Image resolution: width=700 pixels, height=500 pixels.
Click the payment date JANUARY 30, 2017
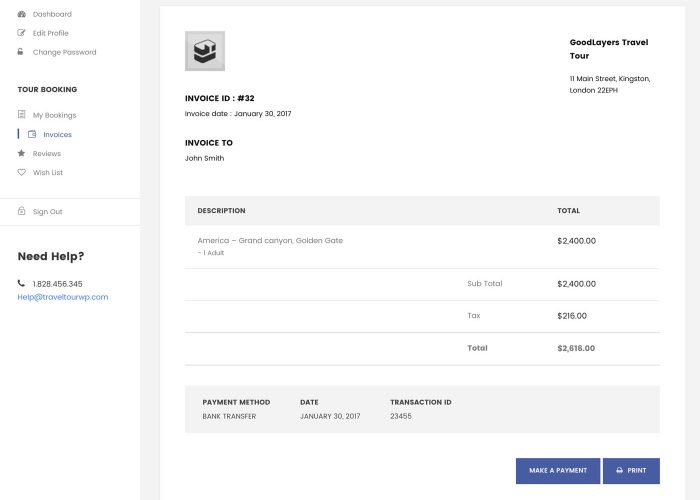330,416
